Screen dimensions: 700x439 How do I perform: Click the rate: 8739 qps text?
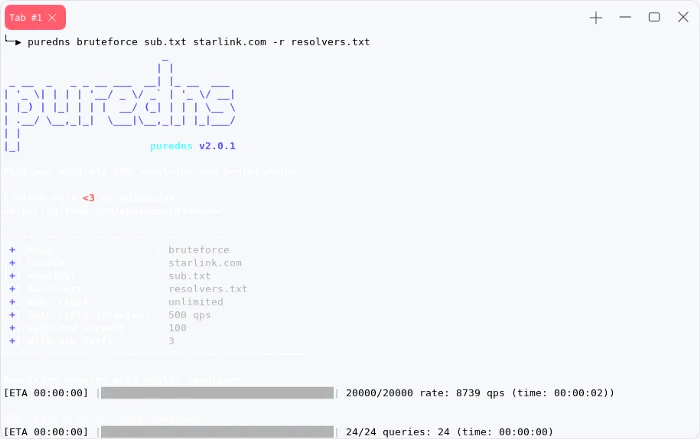(x=462, y=393)
